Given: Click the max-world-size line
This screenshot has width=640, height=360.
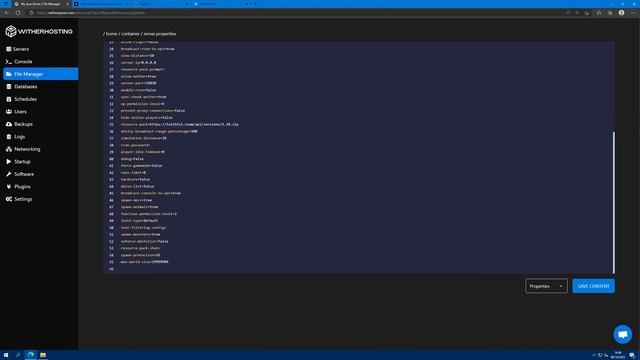Looking at the screenshot, I should [x=144, y=262].
